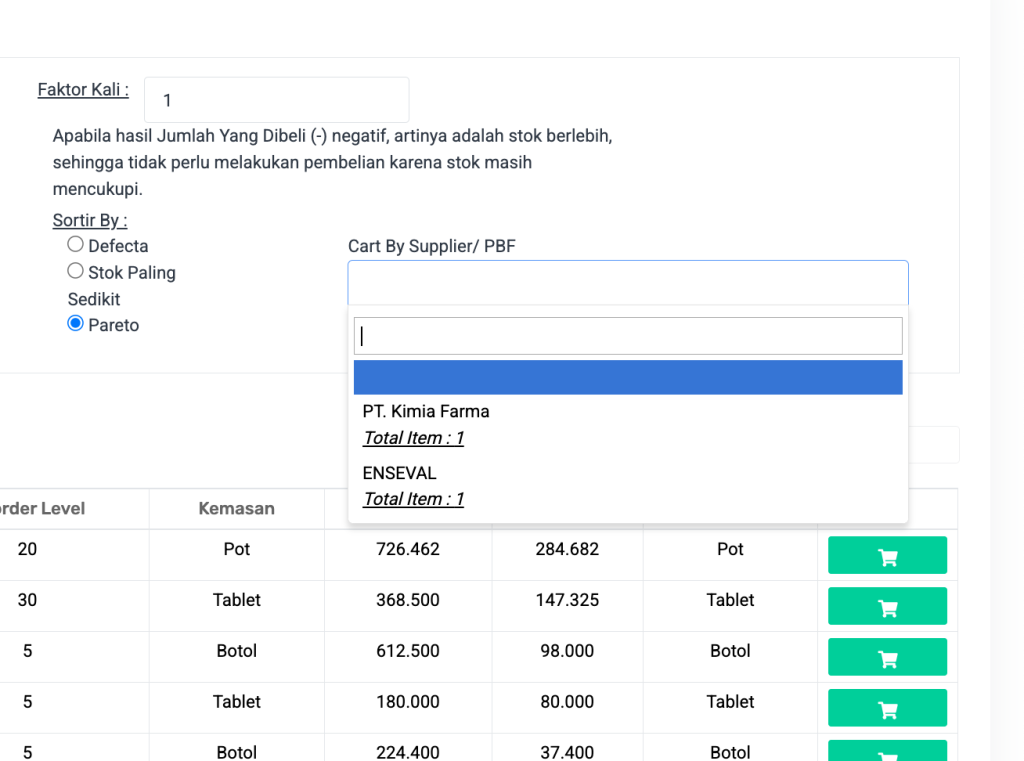Screen dimensions: 1024x761
Task: Click the Sortir By label
Action: tap(90, 220)
